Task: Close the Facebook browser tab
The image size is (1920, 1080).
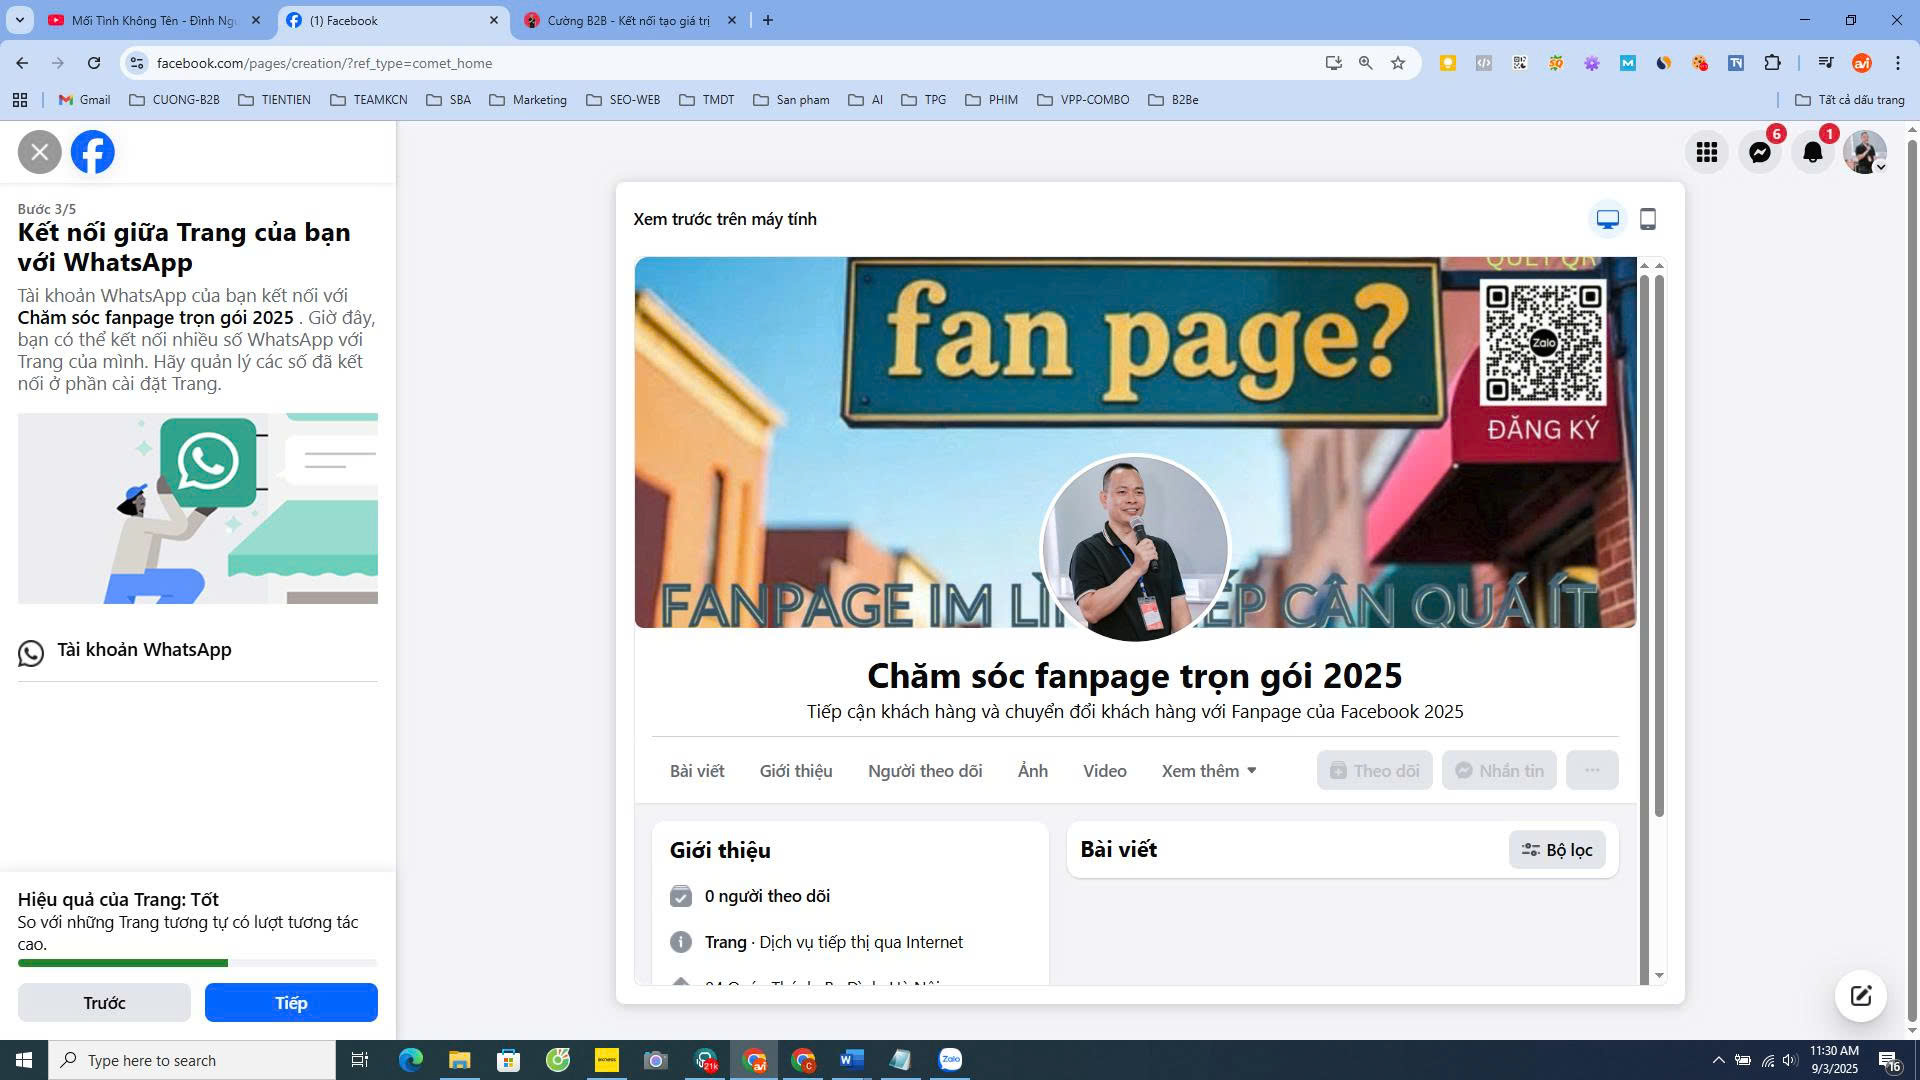Action: (x=494, y=20)
